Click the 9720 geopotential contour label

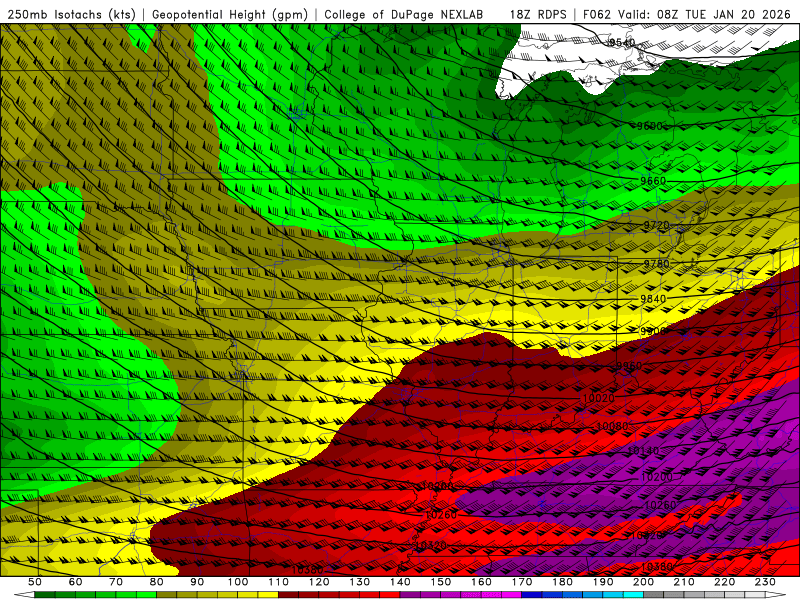tap(656, 225)
